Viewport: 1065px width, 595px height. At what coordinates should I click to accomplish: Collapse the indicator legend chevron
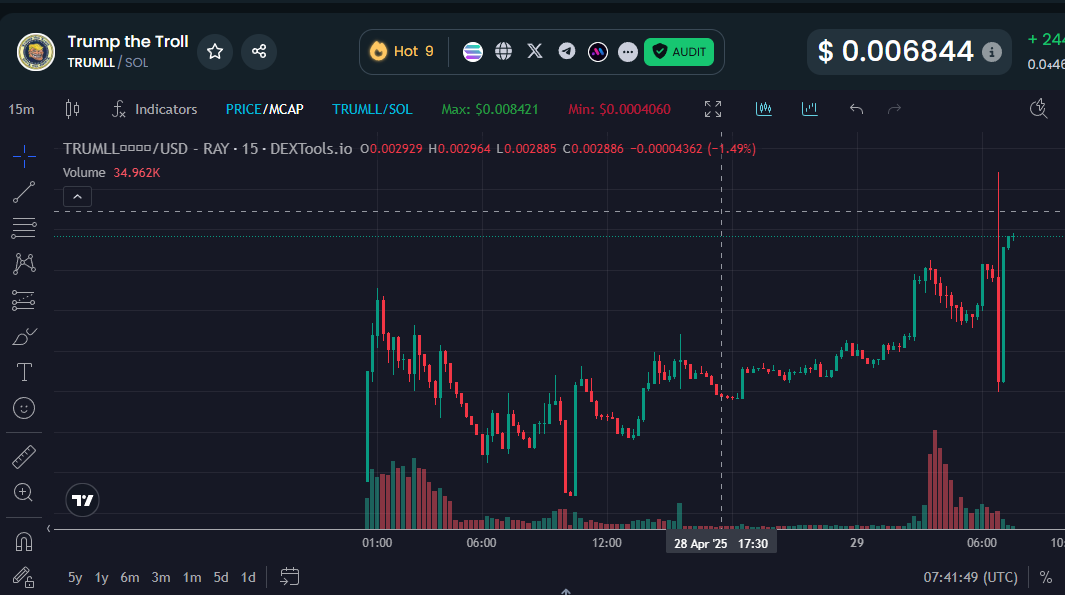pyautogui.click(x=77, y=197)
